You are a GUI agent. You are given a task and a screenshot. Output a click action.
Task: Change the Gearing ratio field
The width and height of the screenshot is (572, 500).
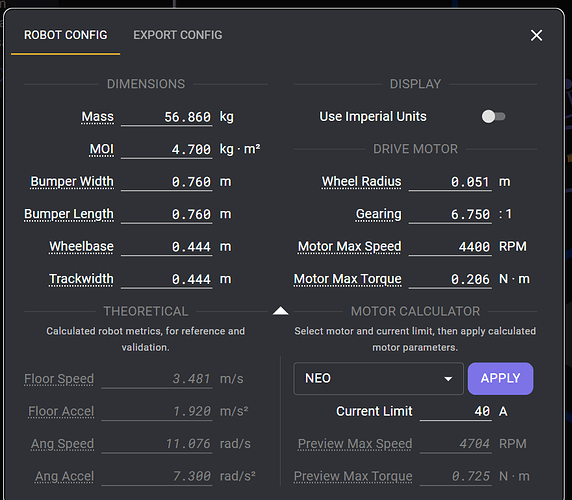(450, 214)
